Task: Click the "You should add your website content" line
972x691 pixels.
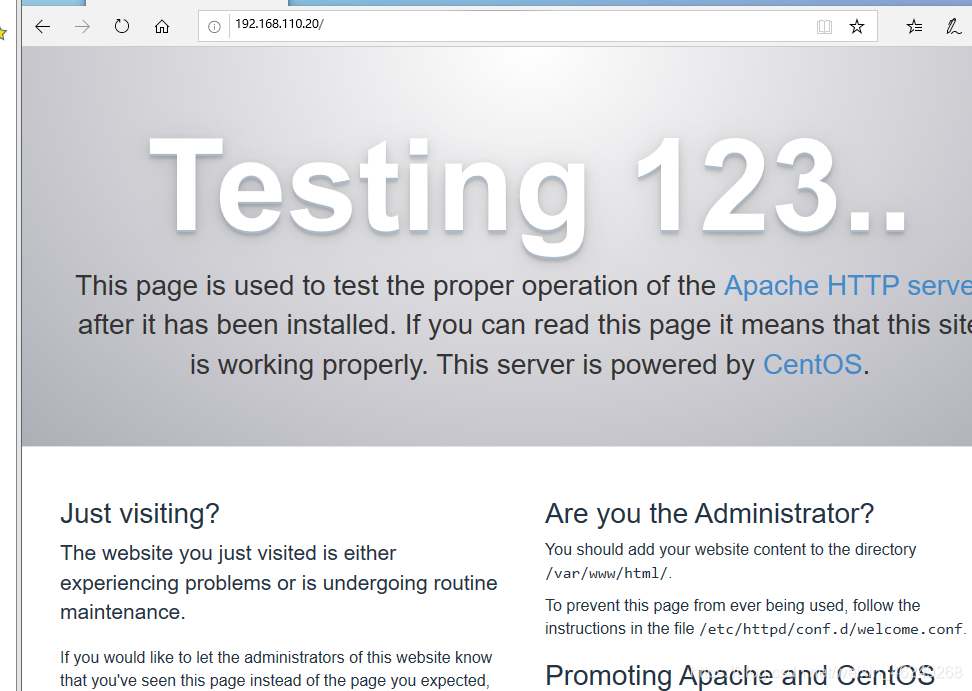Action: pos(730,550)
